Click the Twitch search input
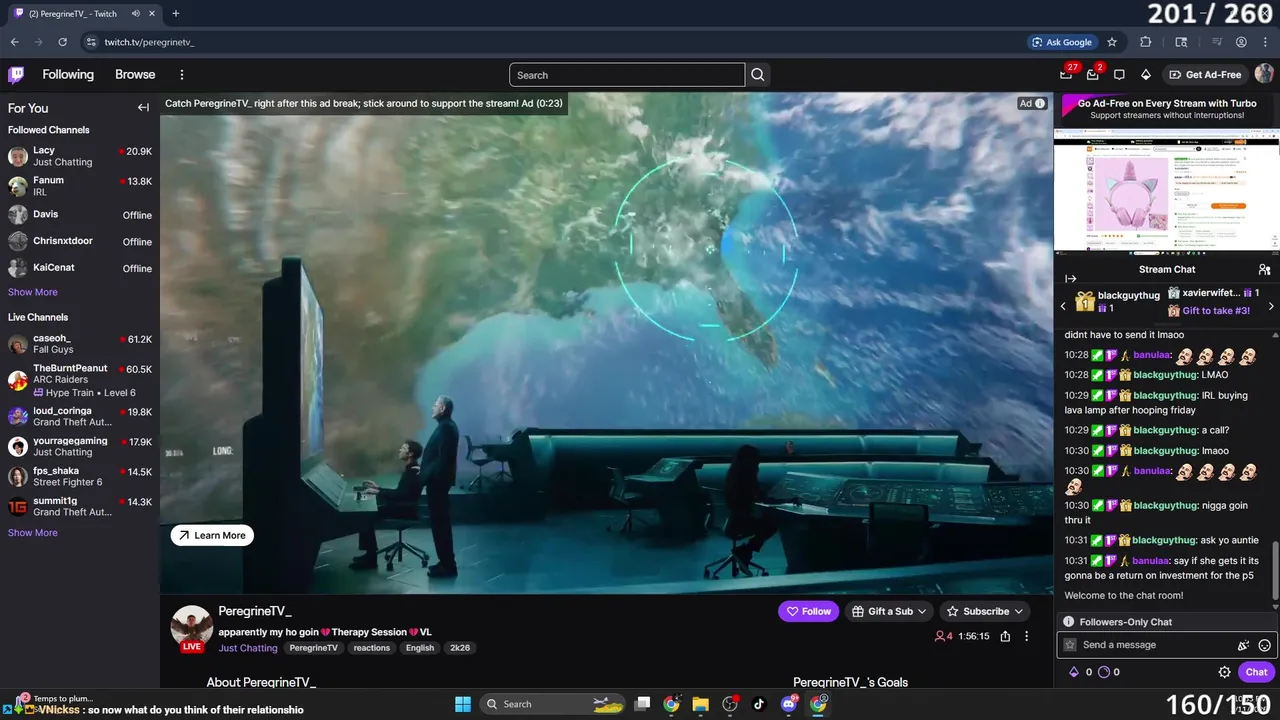 coord(627,75)
